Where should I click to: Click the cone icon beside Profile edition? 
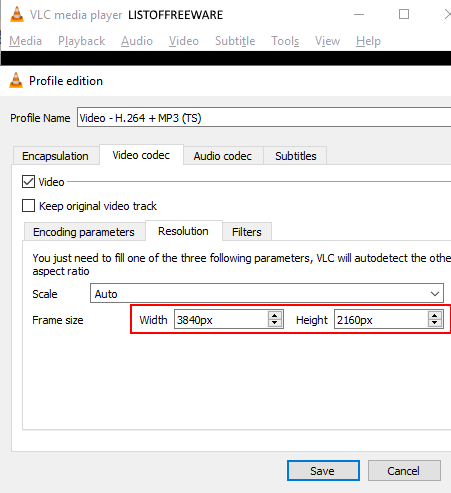(x=16, y=80)
